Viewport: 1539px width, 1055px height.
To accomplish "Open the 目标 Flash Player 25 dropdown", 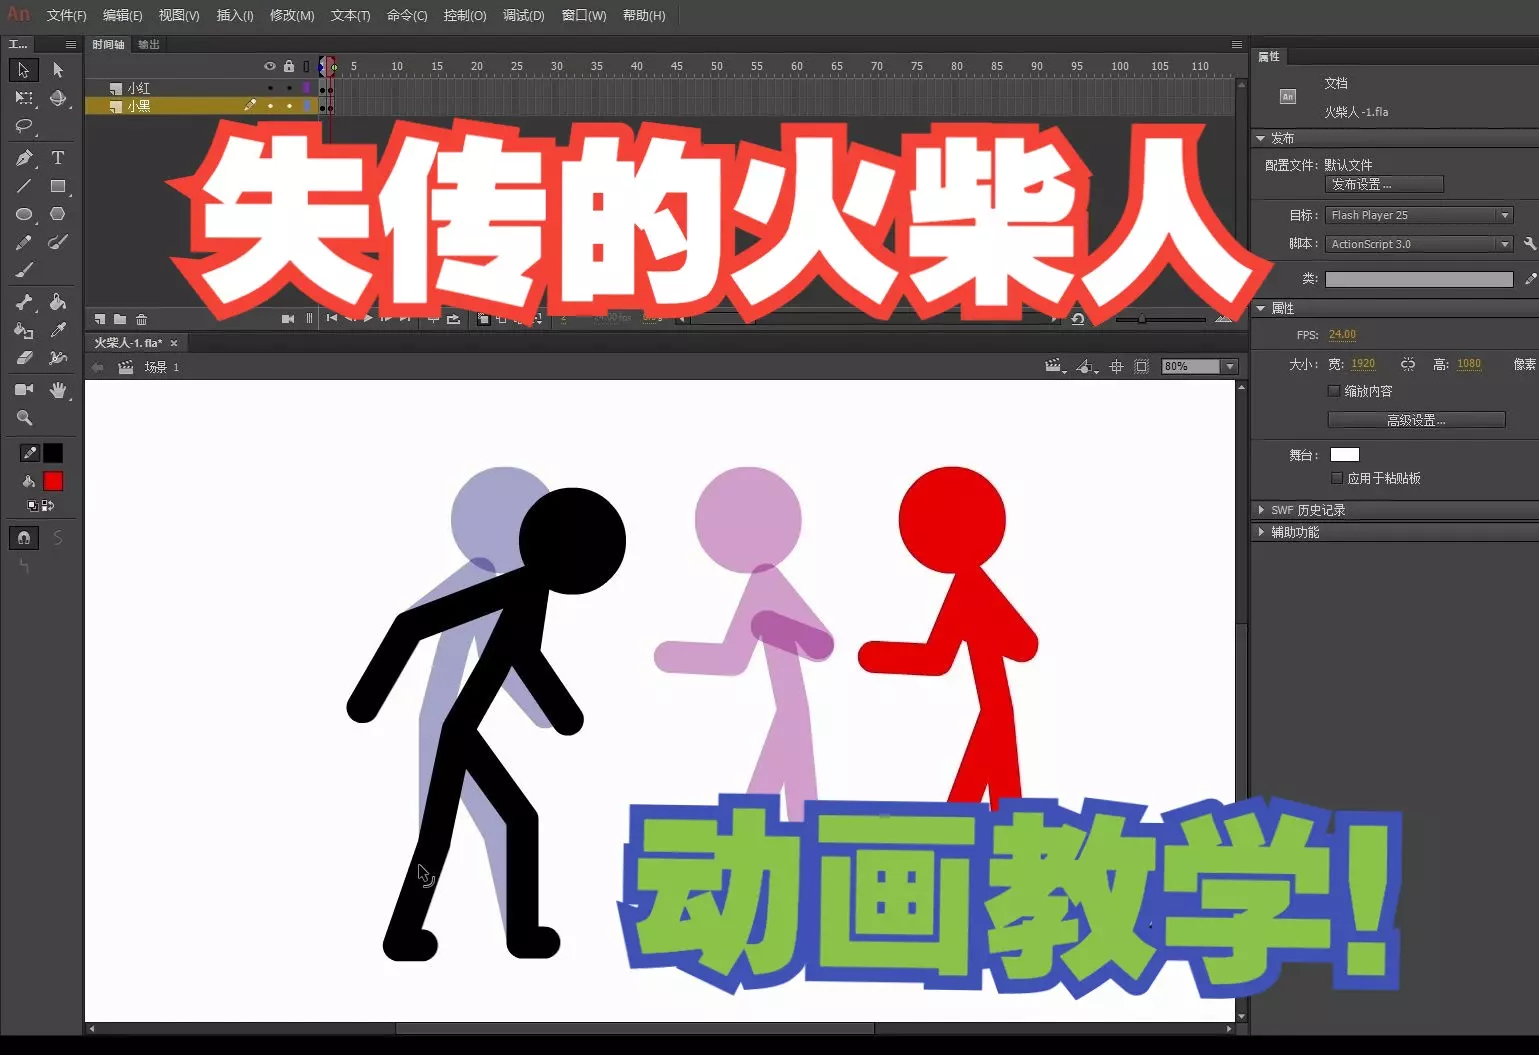I will (1419, 215).
